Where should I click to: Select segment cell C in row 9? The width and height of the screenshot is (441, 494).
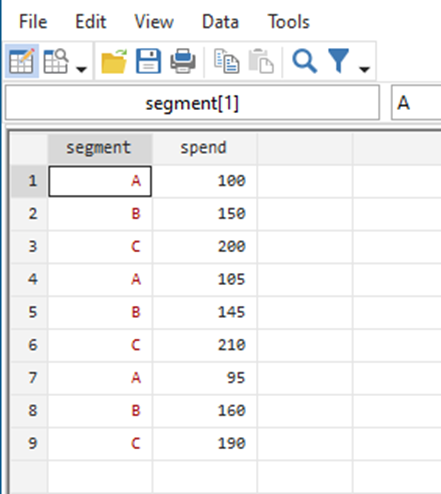point(100,444)
